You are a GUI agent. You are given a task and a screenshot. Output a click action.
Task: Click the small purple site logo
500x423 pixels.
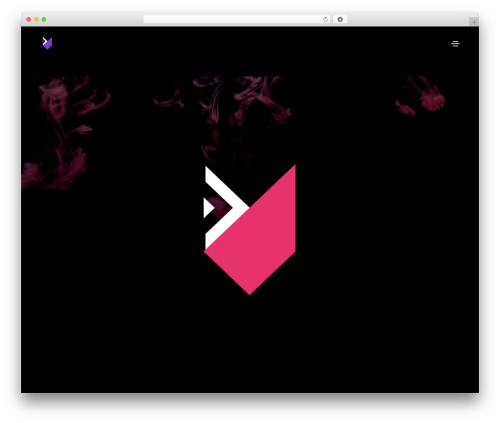47,43
